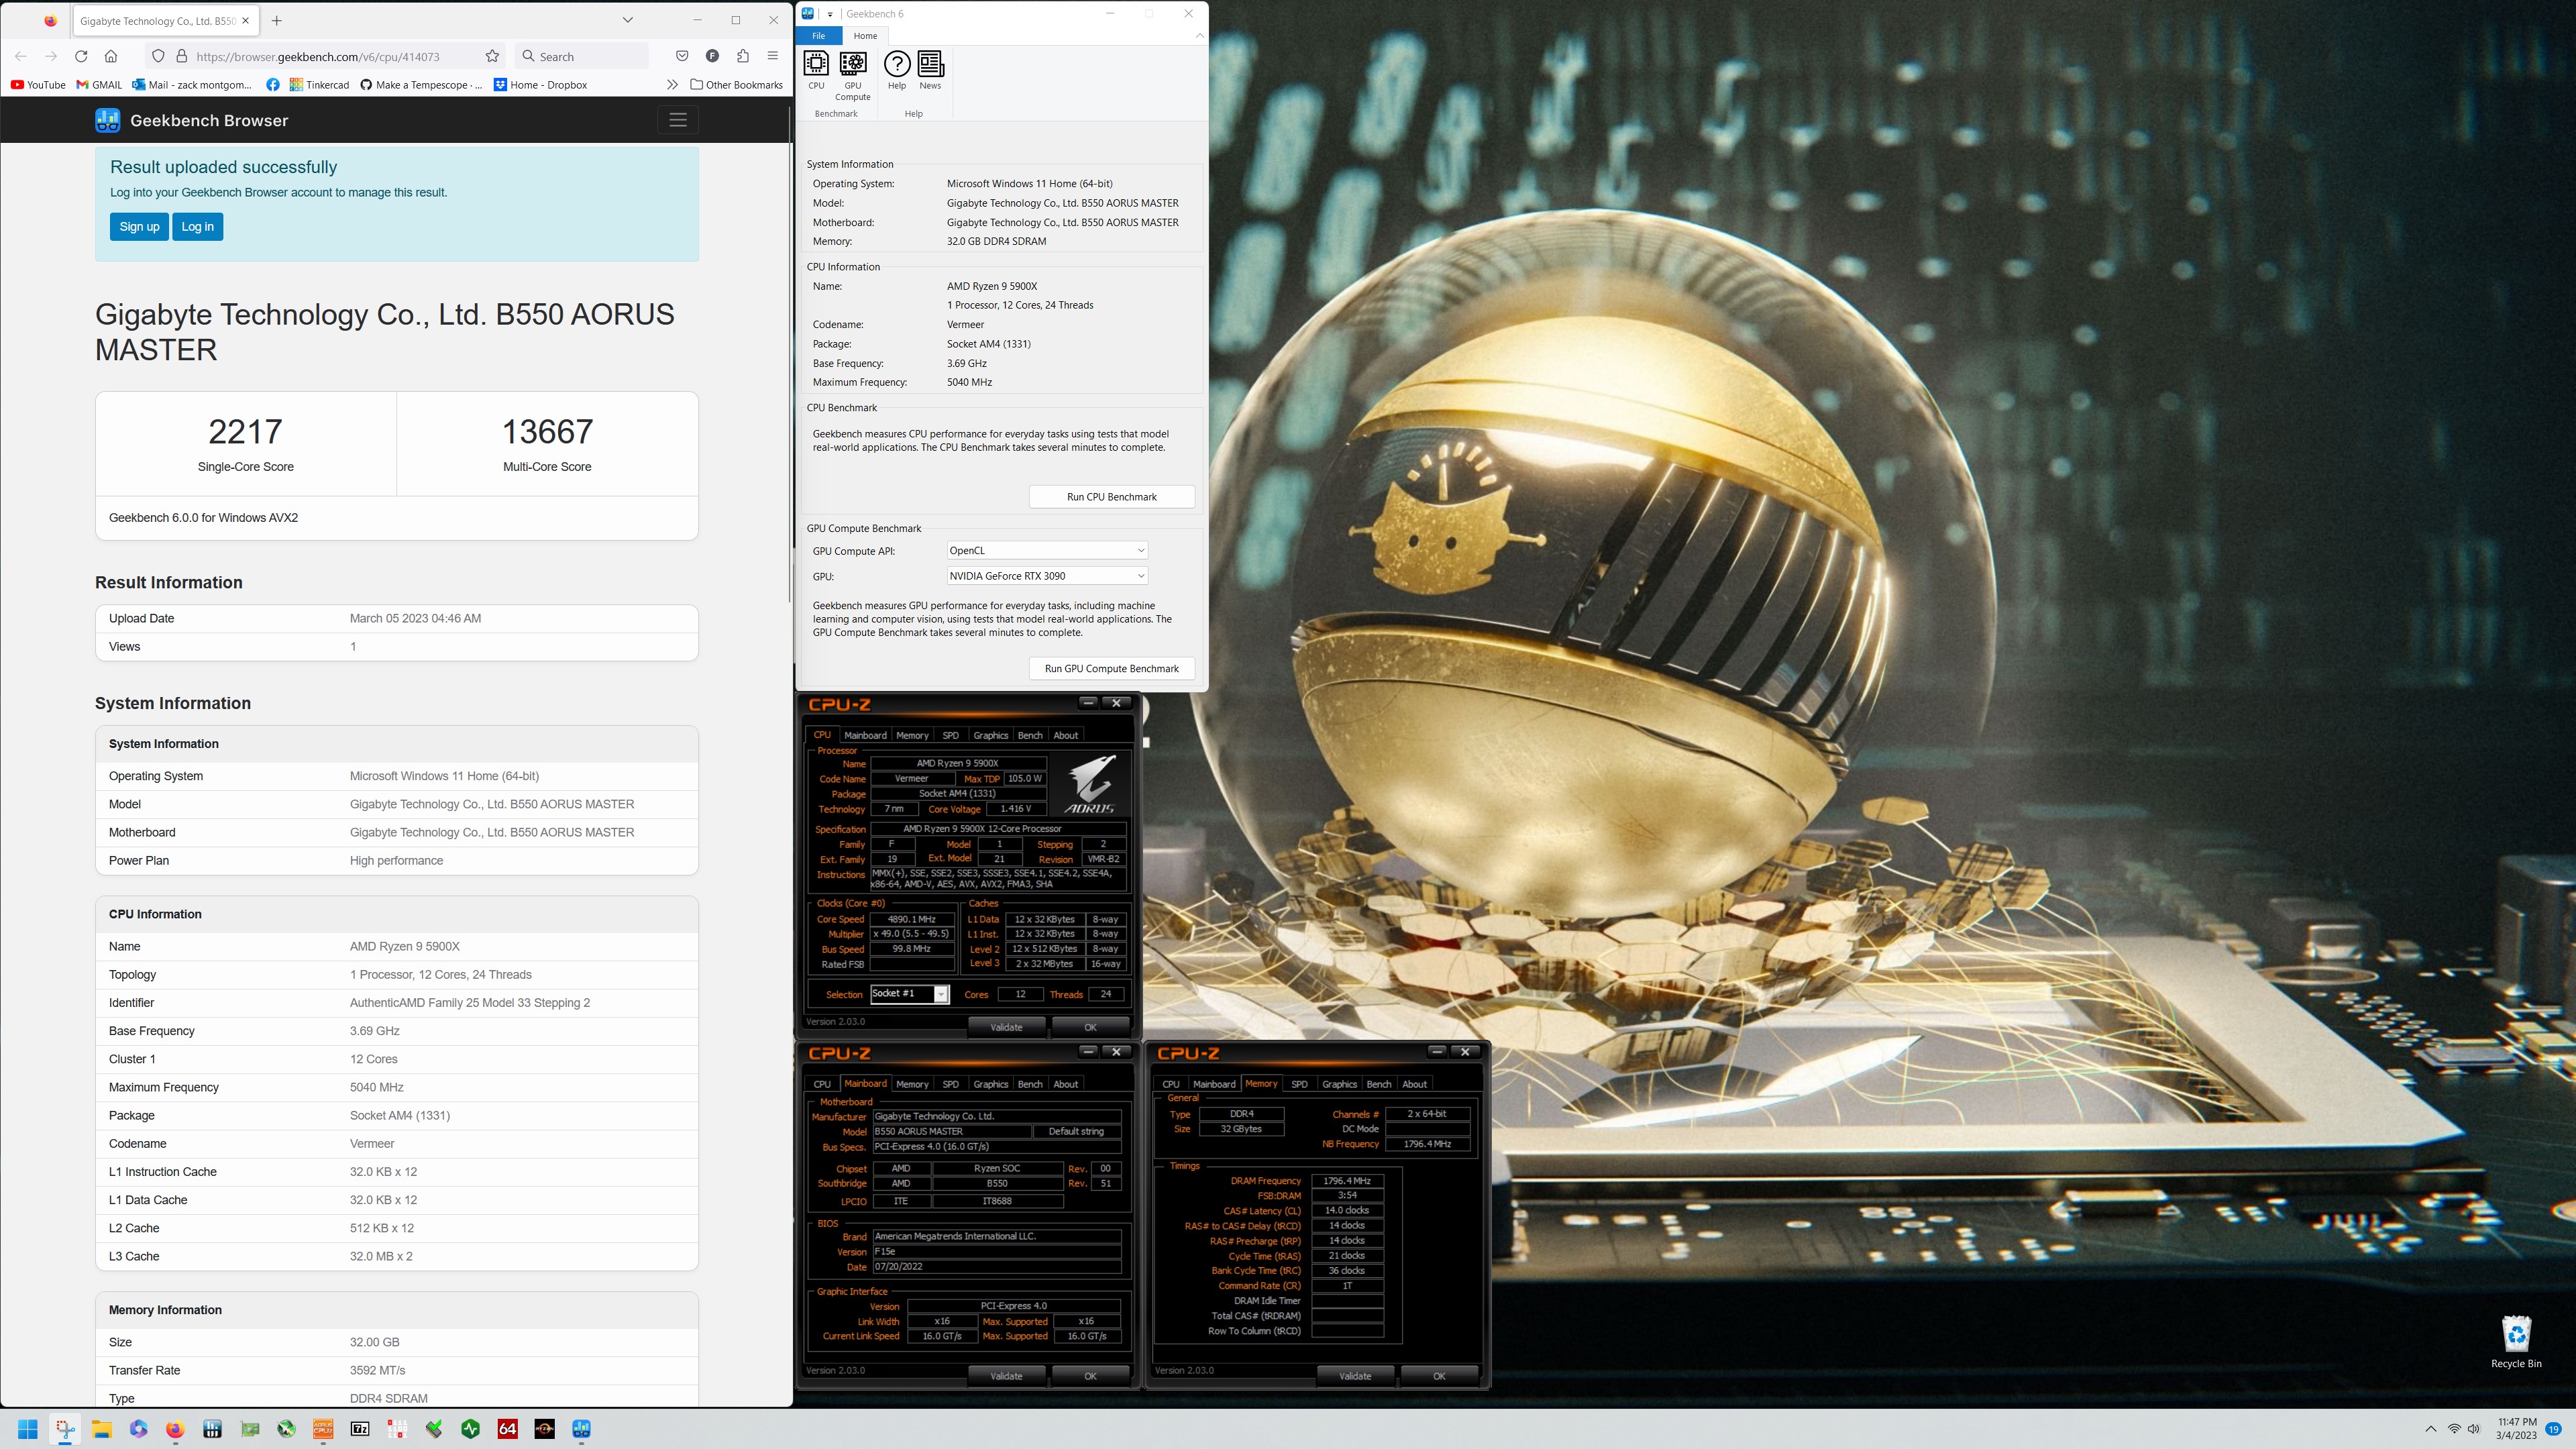
Task: Click the Firefox Search box
Action: pyautogui.click(x=582, y=56)
